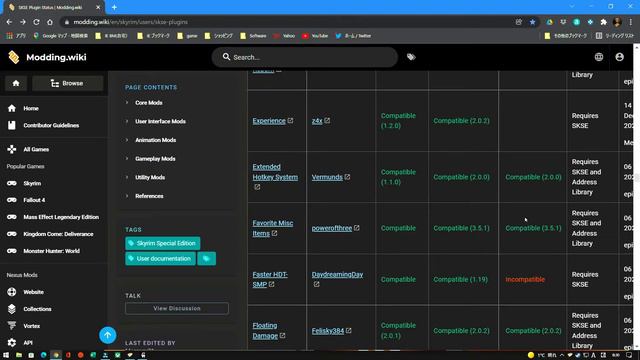Click the User documentation tag
640x360 pixels.
[x=160, y=259]
